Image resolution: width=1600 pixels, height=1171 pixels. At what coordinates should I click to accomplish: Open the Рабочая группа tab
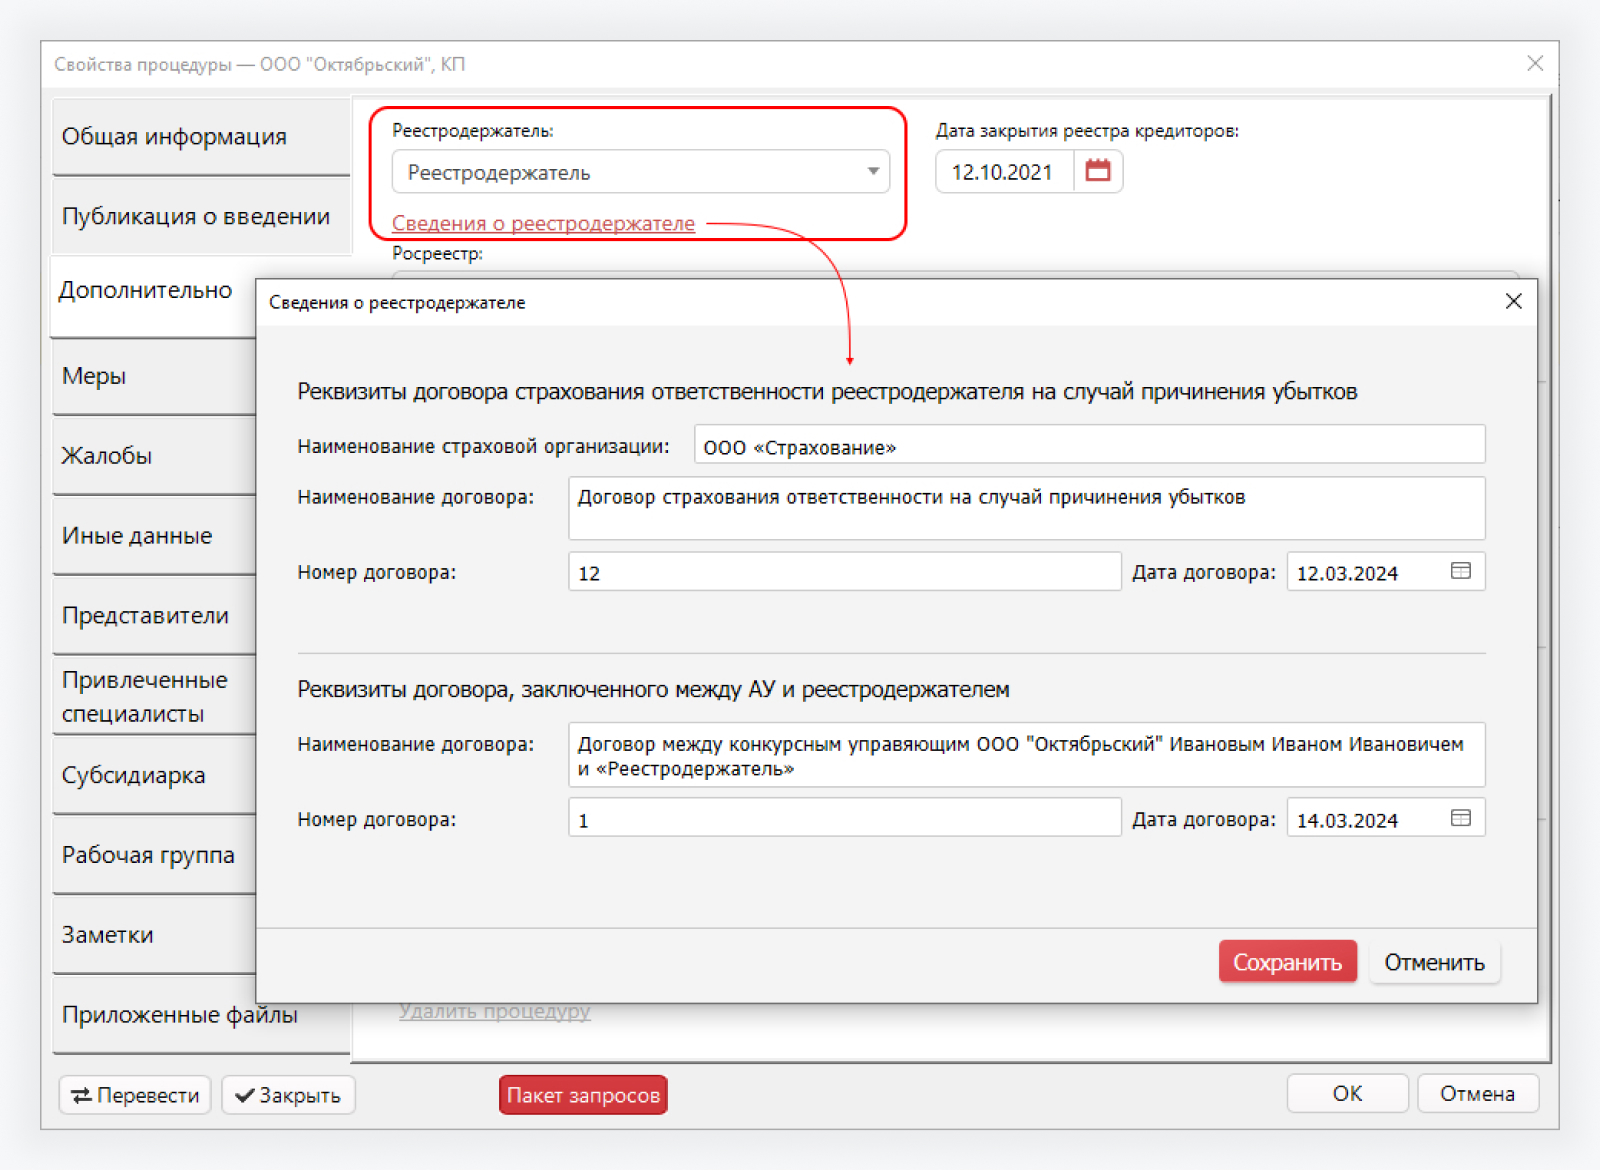[x=154, y=856]
